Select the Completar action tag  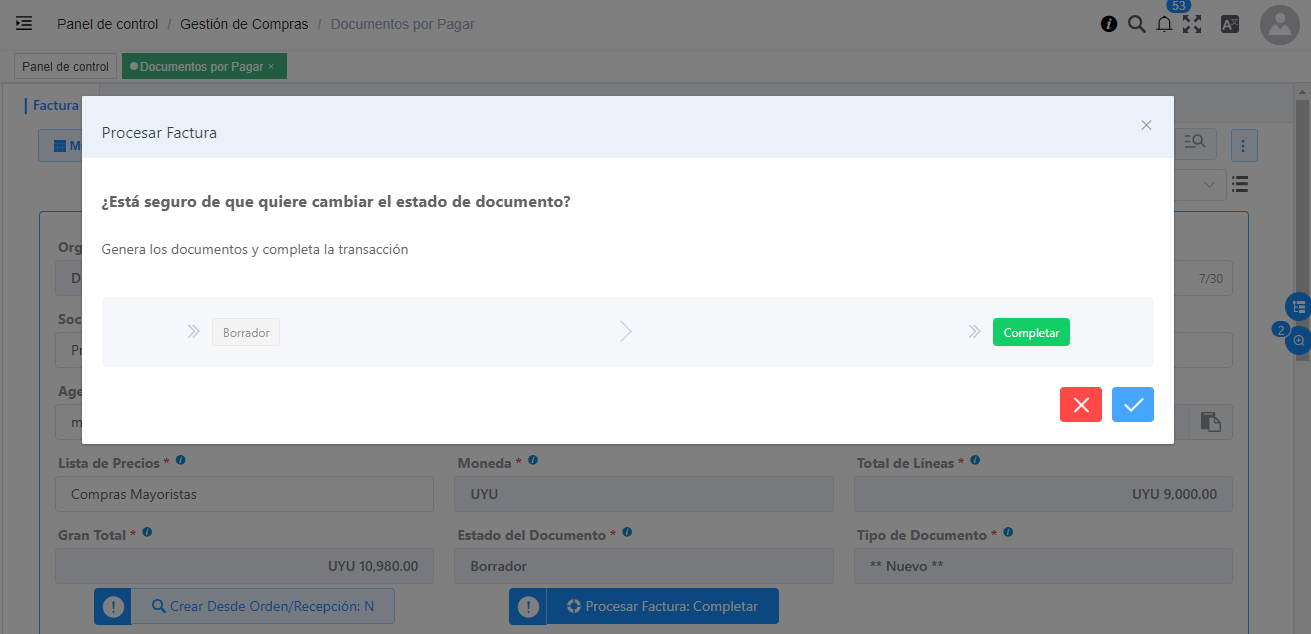pos(1030,332)
